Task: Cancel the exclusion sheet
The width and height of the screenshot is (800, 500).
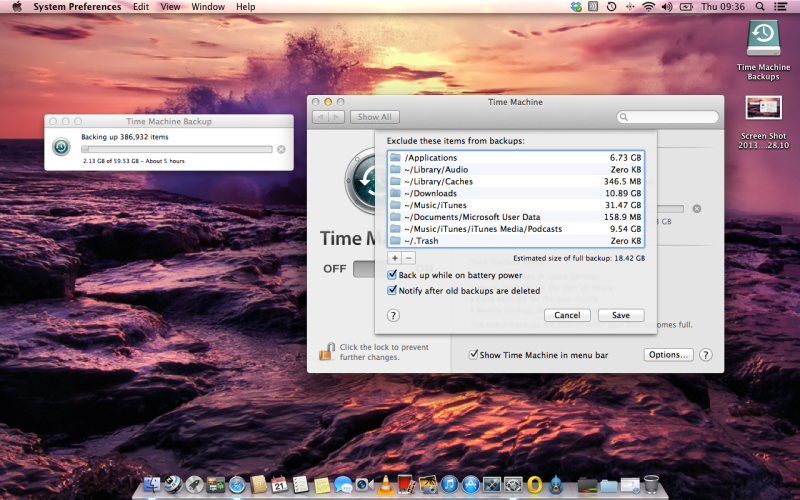Action: (x=567, y=315)
